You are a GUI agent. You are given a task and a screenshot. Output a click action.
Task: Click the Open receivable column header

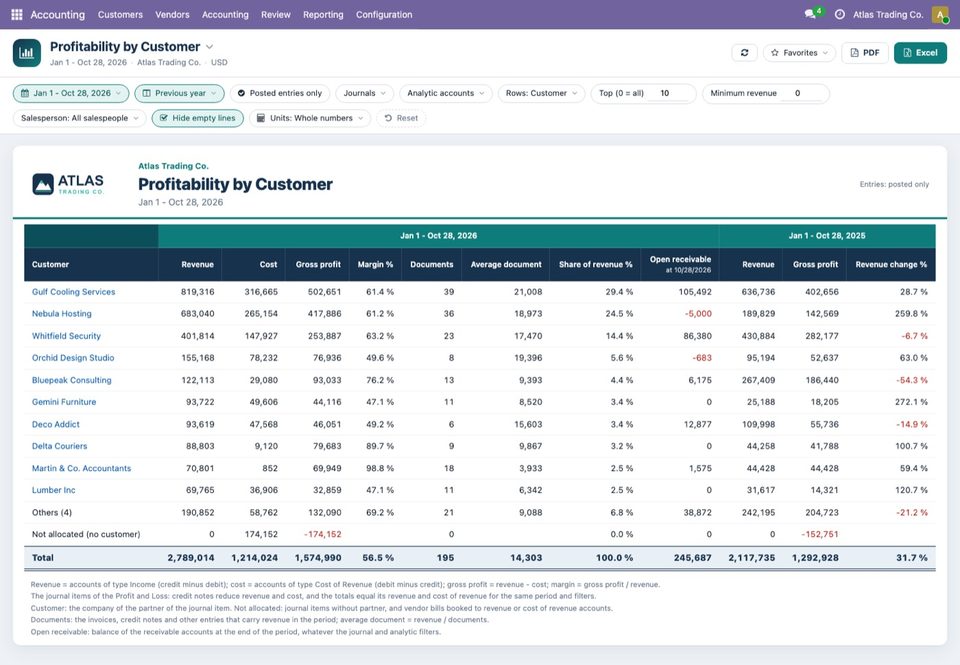680,264
